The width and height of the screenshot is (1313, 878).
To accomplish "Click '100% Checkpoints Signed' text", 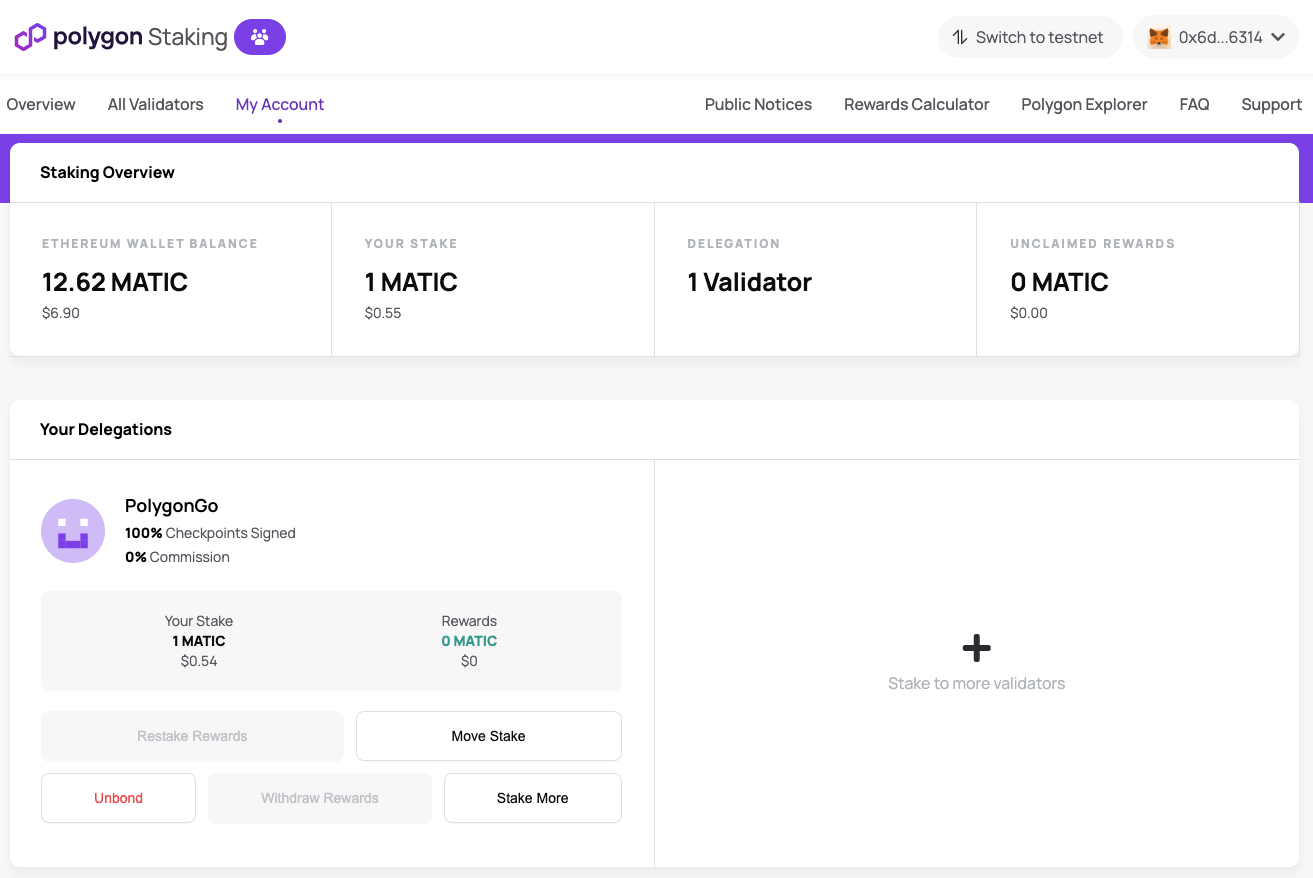I will click(x=210, y=533).
